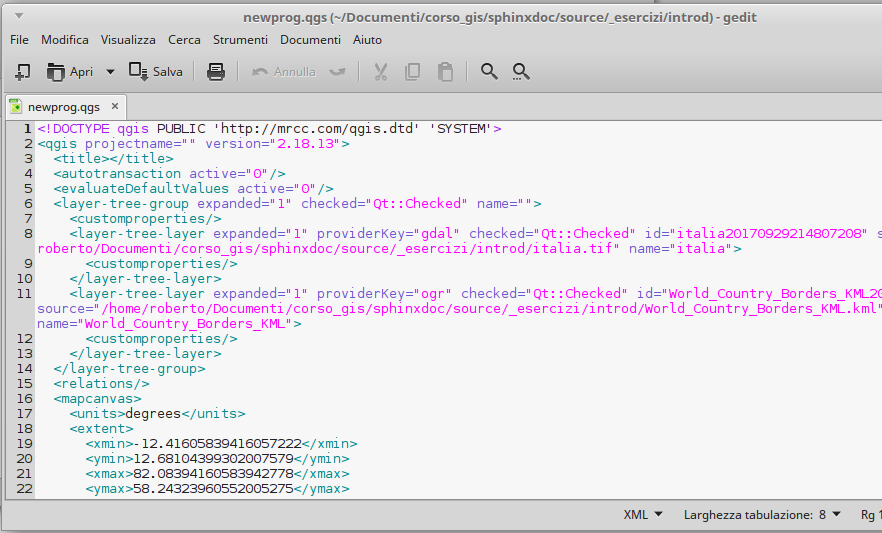This screenshot has height=533, width=882.
Task: Click version="2.18.13" on line 2
Action: pyautogui.click(x=272, y=144)
